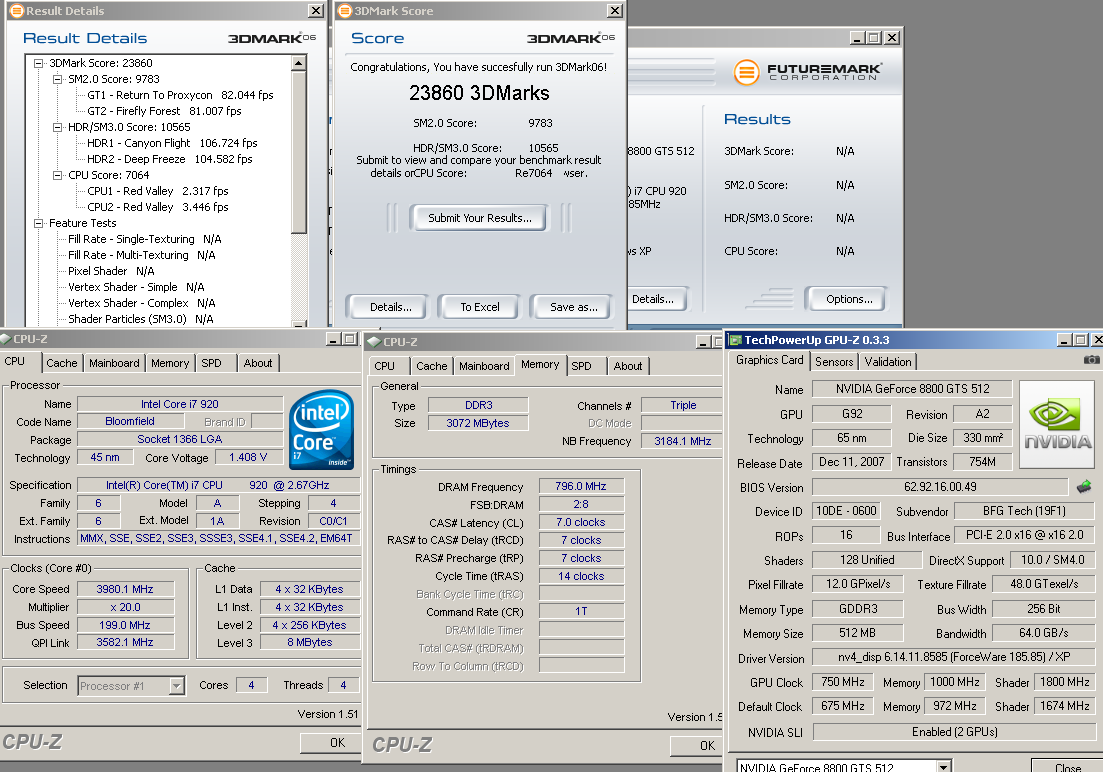Click the Futuremark Corporation logo
Screen dimensions: 1103x772
click(x=807, y=72)
